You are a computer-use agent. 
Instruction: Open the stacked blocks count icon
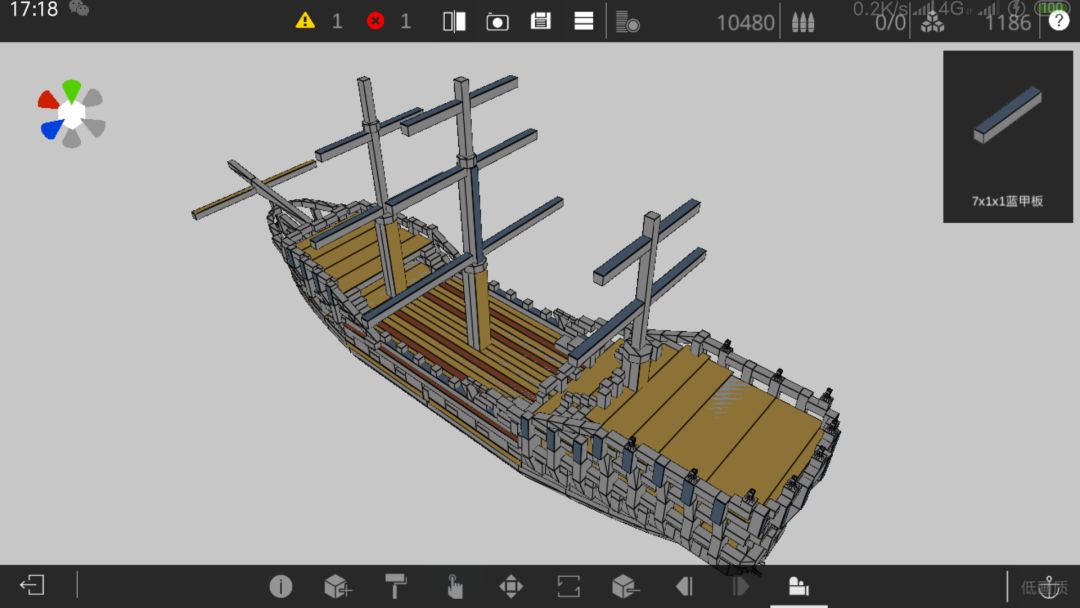933,23
